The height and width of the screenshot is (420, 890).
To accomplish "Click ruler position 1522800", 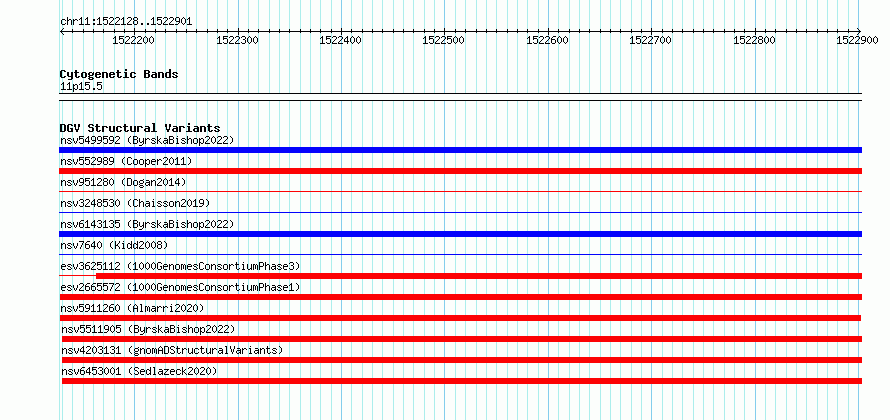I will (754, 40).
